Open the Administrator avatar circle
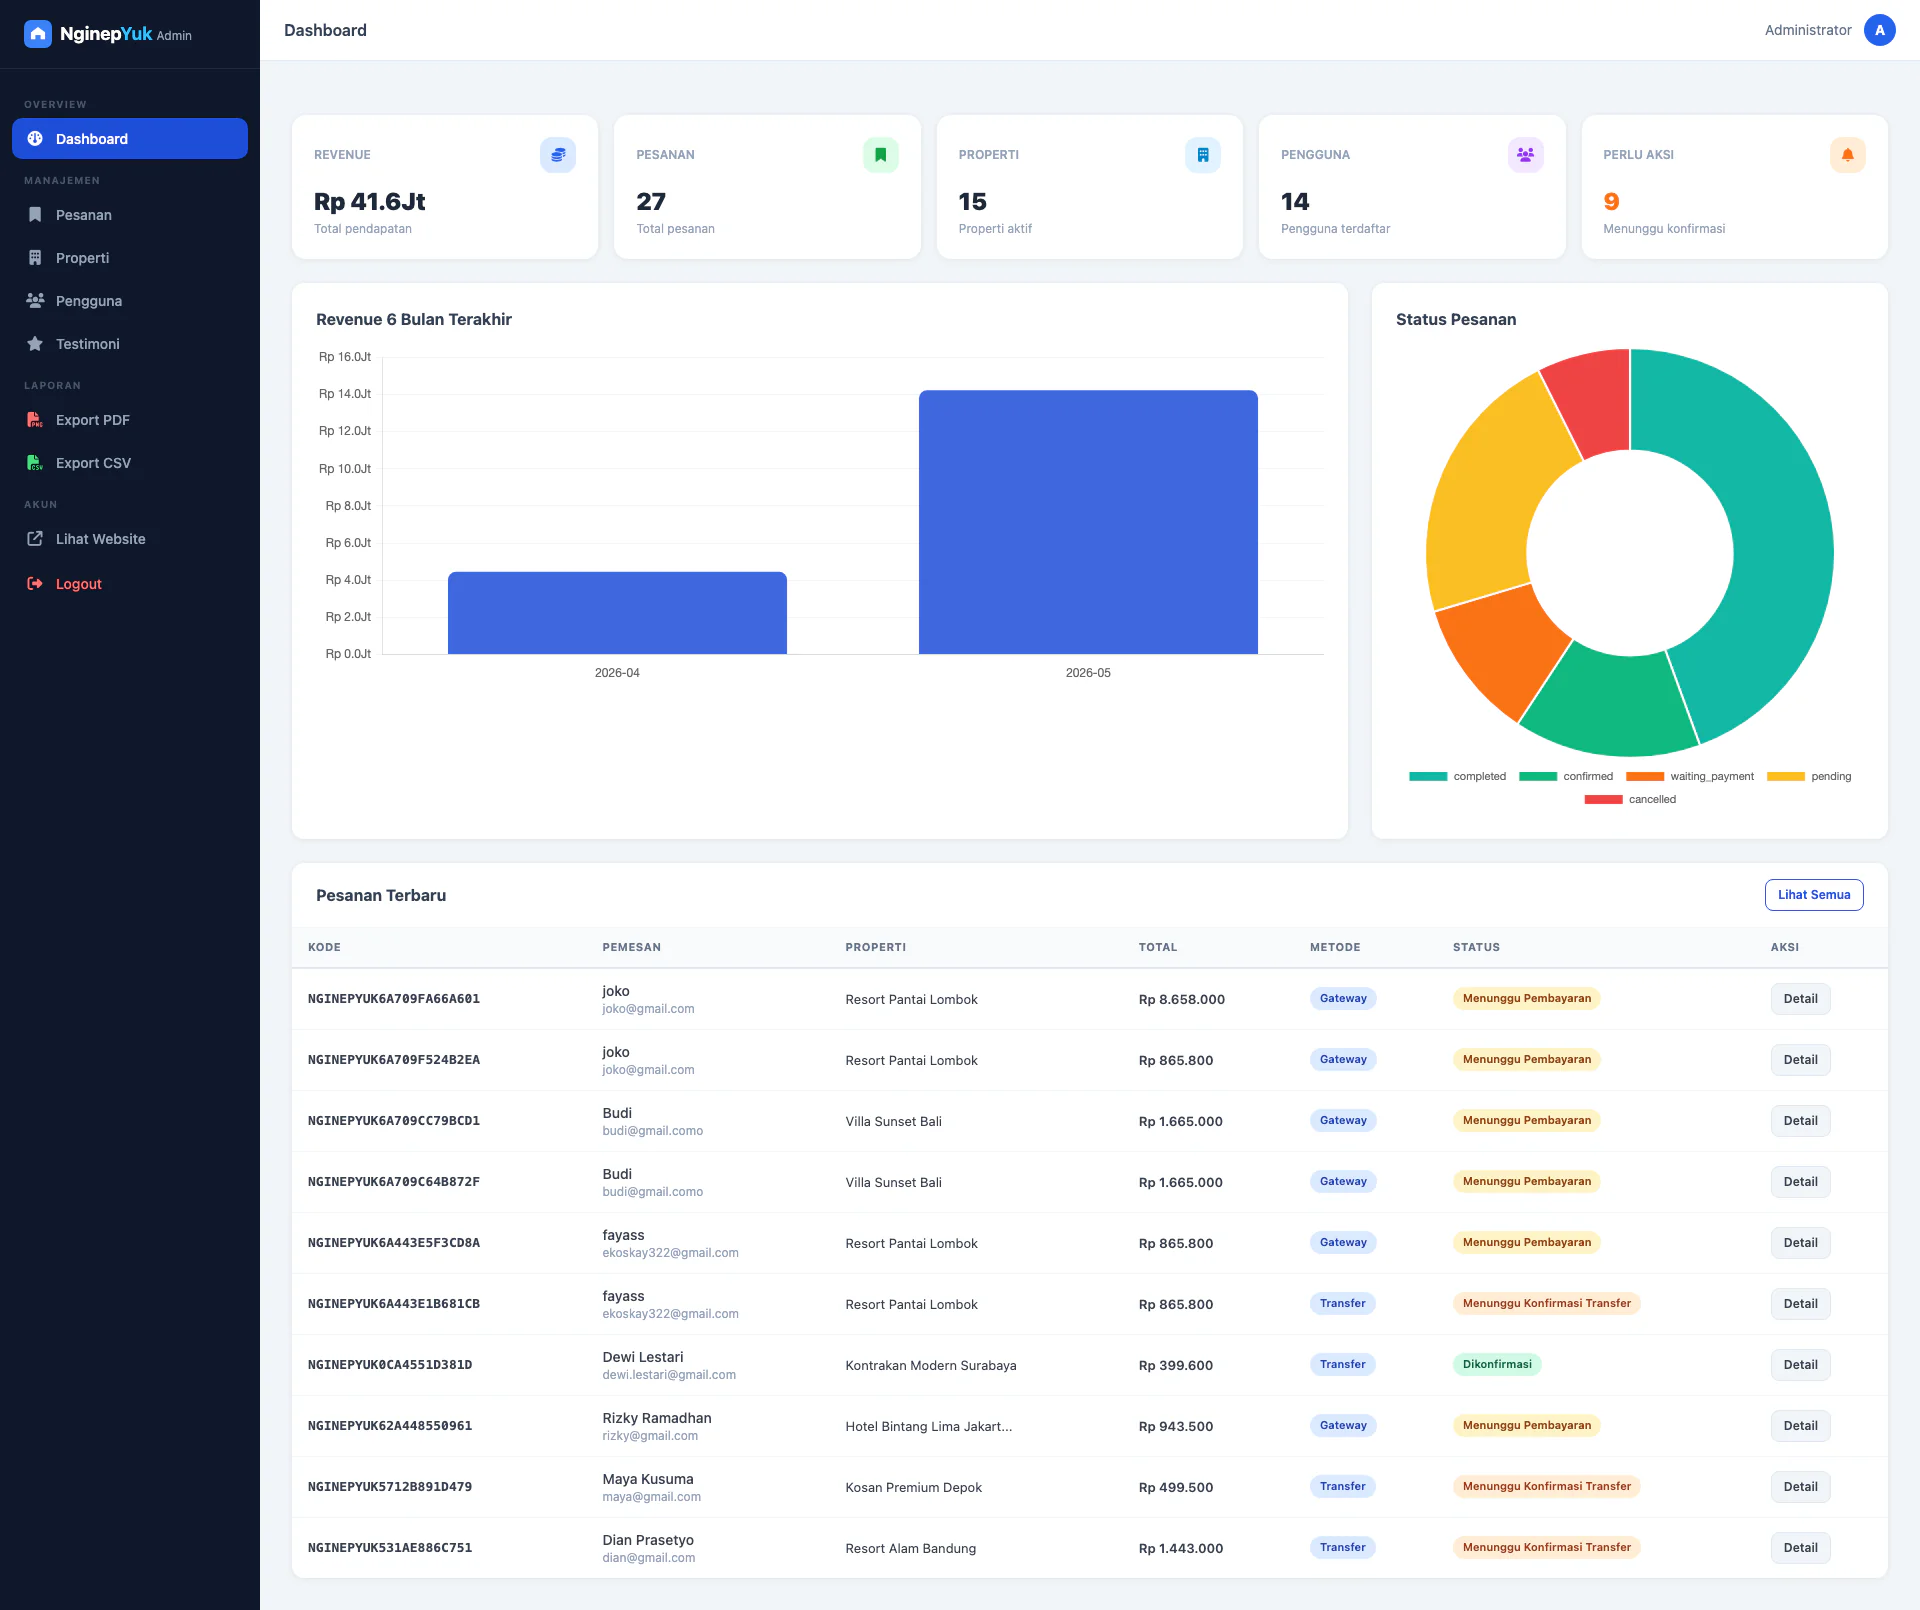 click(x=1880, y=30)
